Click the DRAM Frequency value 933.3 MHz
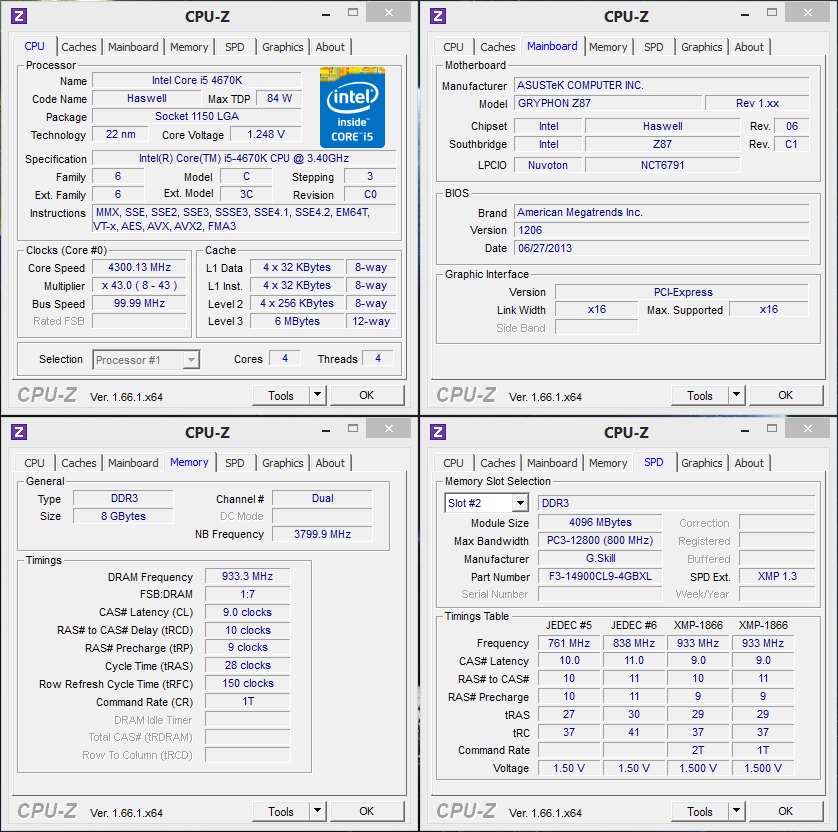This screenshot has height=832, width=838. pos(247,576)
